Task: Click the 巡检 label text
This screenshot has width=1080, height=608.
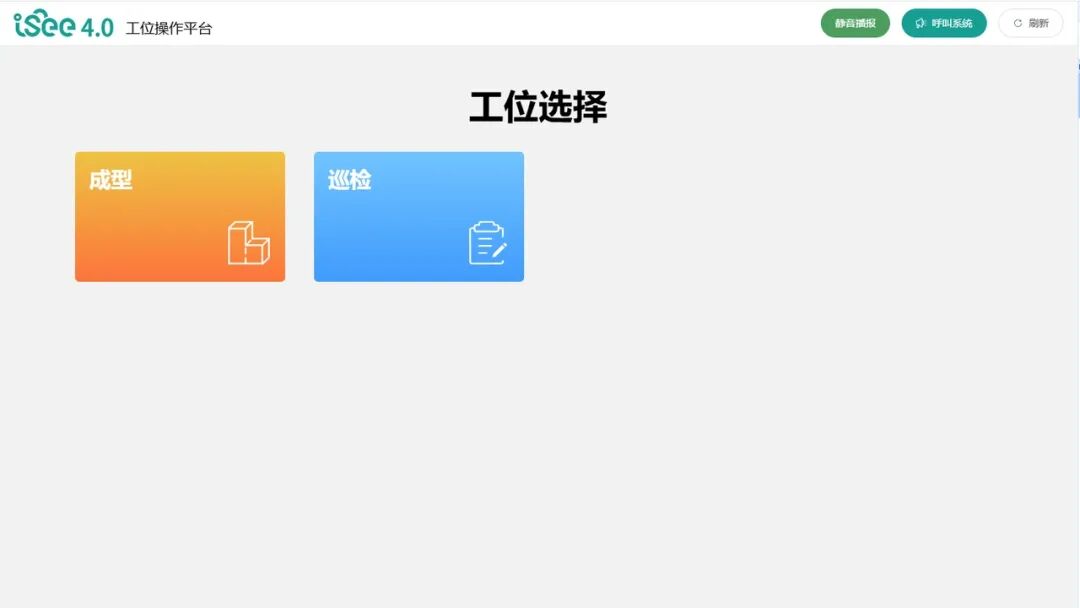Action: (349, 180)
